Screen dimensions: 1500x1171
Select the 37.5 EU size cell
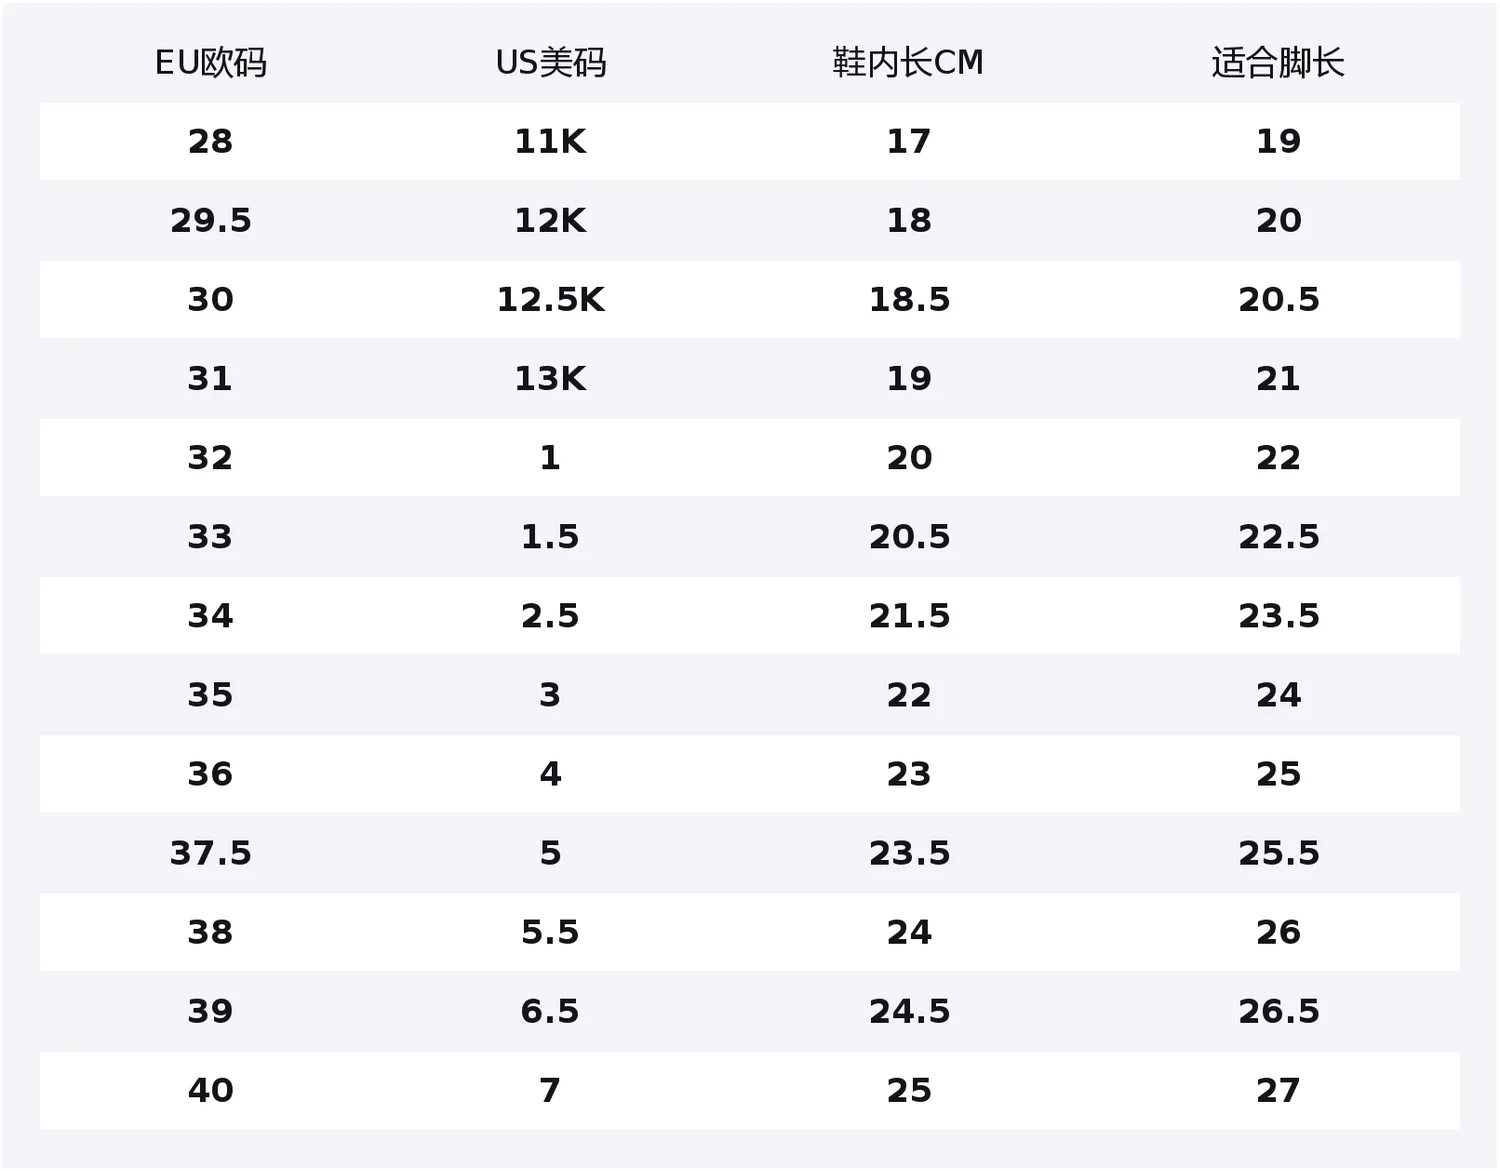tap(211, 853)
